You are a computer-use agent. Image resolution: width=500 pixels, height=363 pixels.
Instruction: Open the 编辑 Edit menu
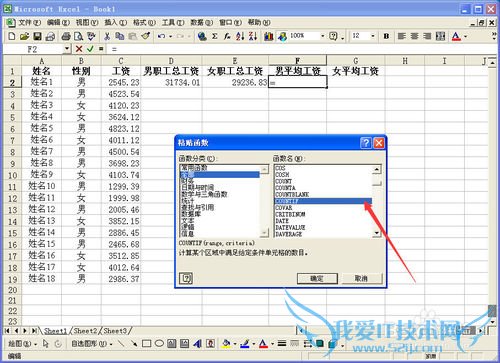click(x=58, y=23)
